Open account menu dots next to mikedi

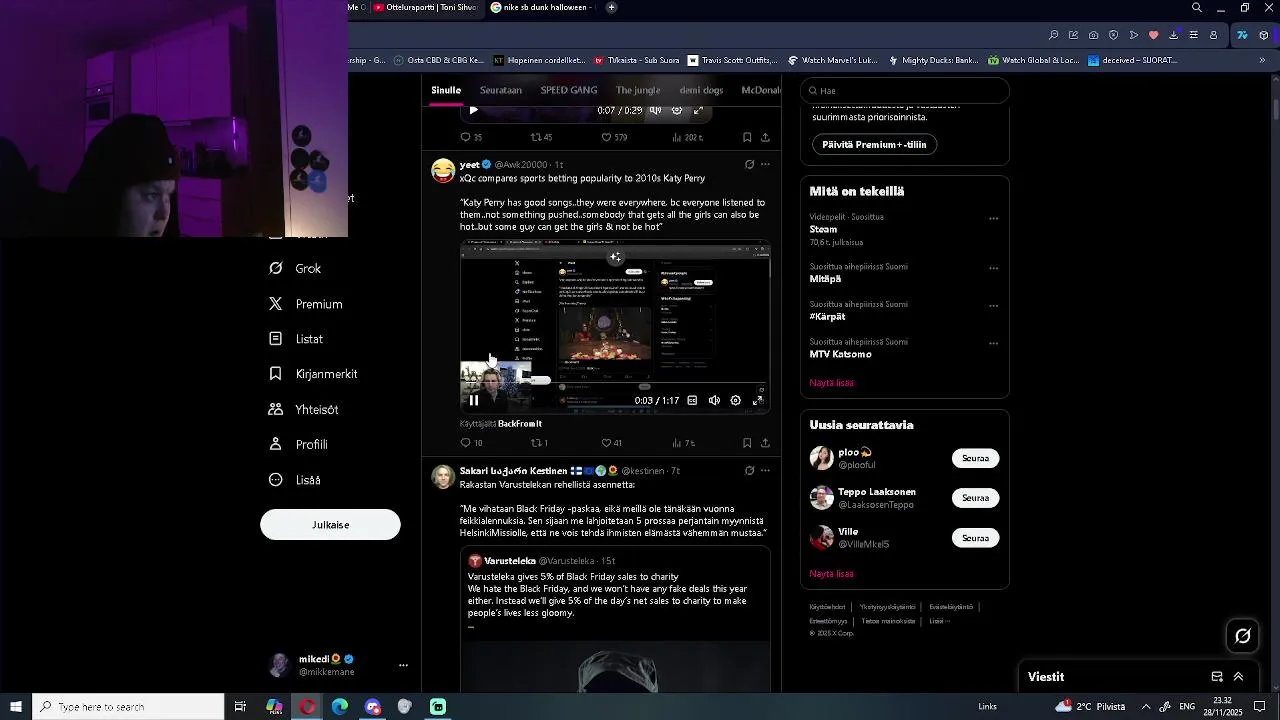coord(403,665)
